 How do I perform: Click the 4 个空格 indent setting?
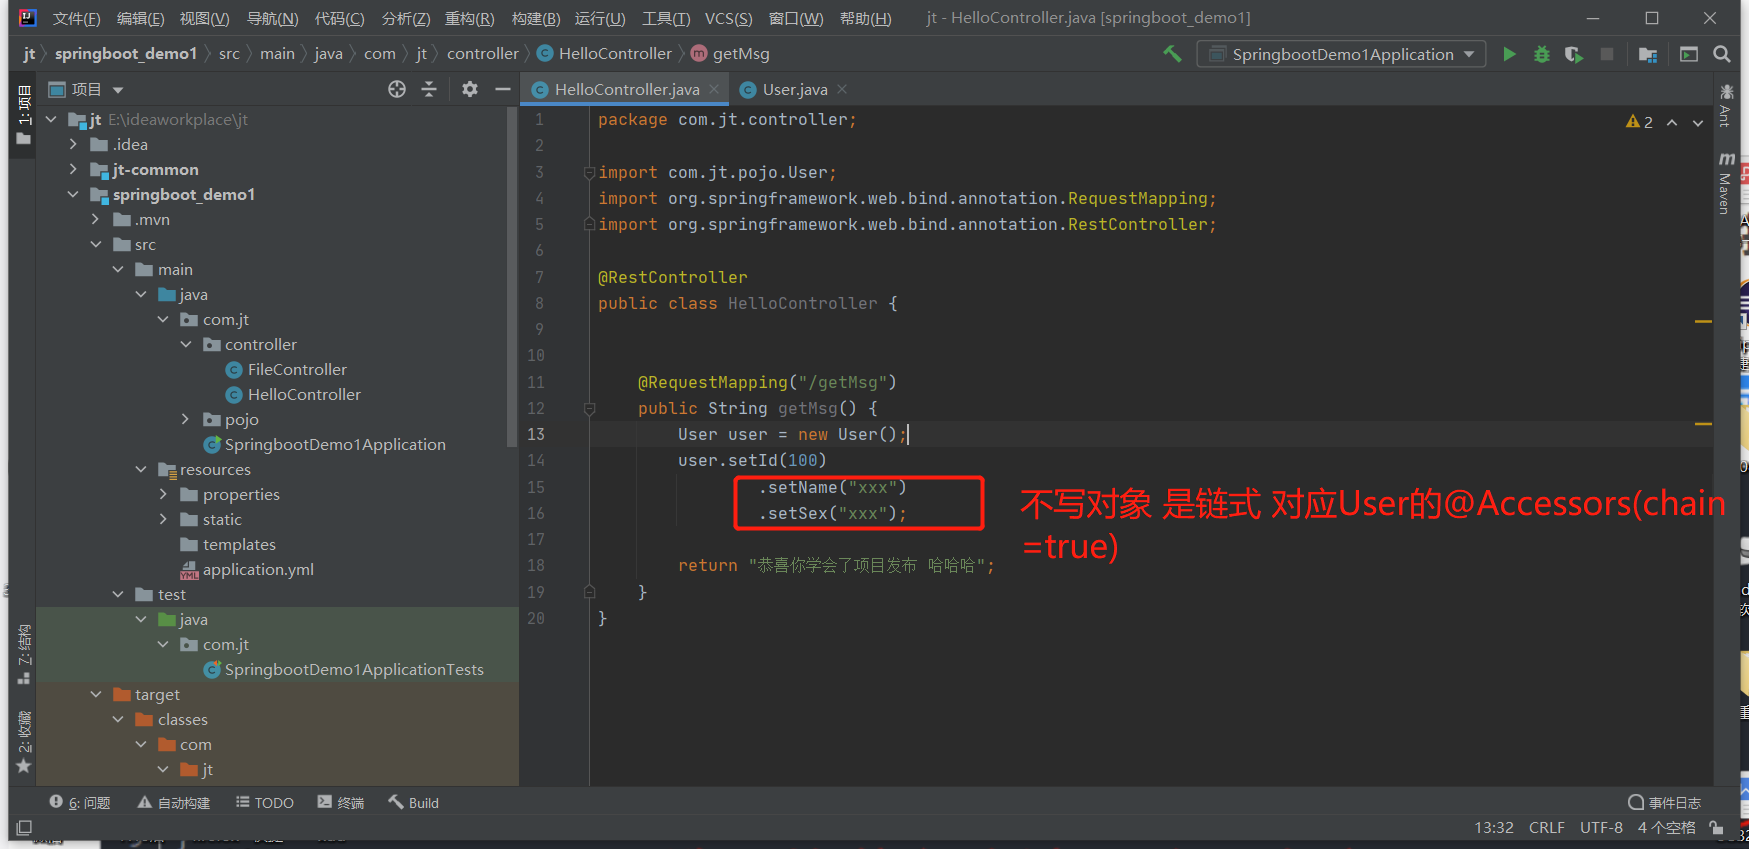[x=1666, y=828]
